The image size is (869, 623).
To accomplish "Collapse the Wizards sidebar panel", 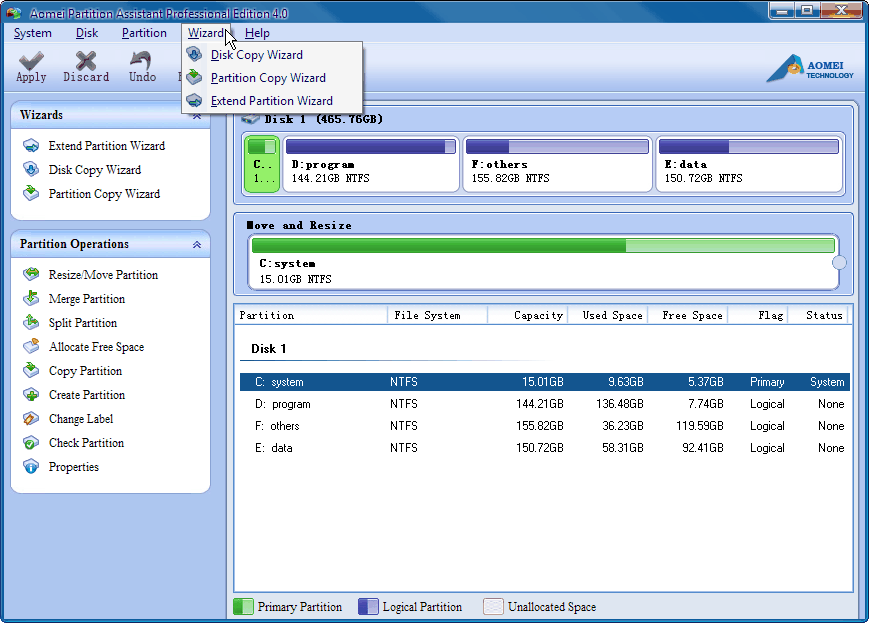I will (x=196, y=117).
